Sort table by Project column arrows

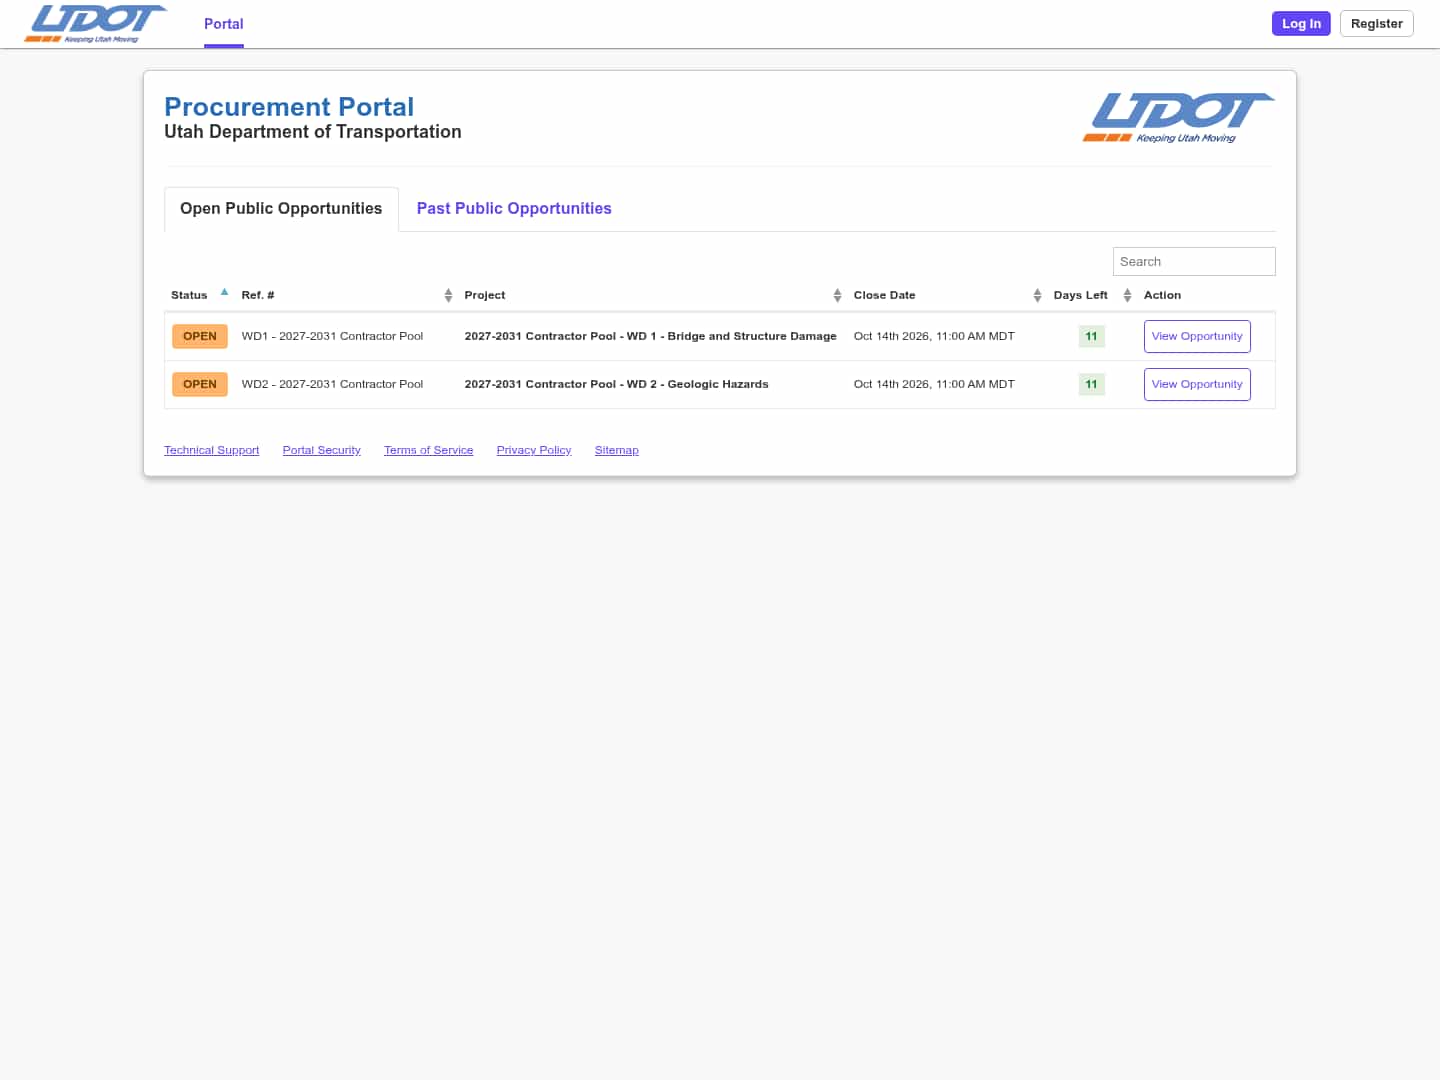[x=837, y=295]
